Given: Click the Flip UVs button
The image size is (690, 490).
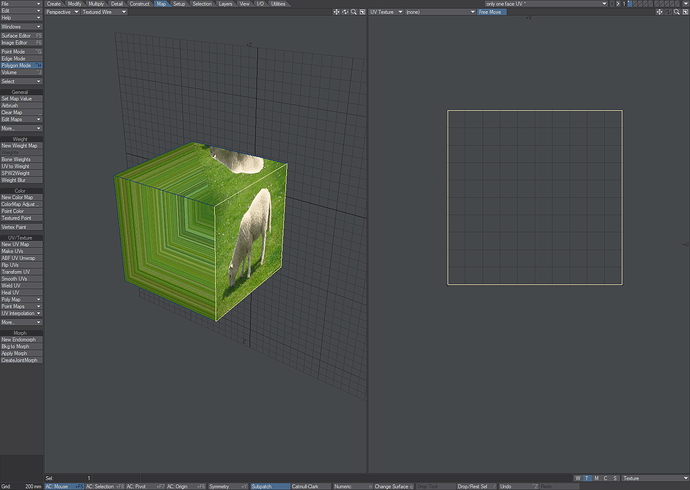Looking at the screenshot, I should [21, 265].
